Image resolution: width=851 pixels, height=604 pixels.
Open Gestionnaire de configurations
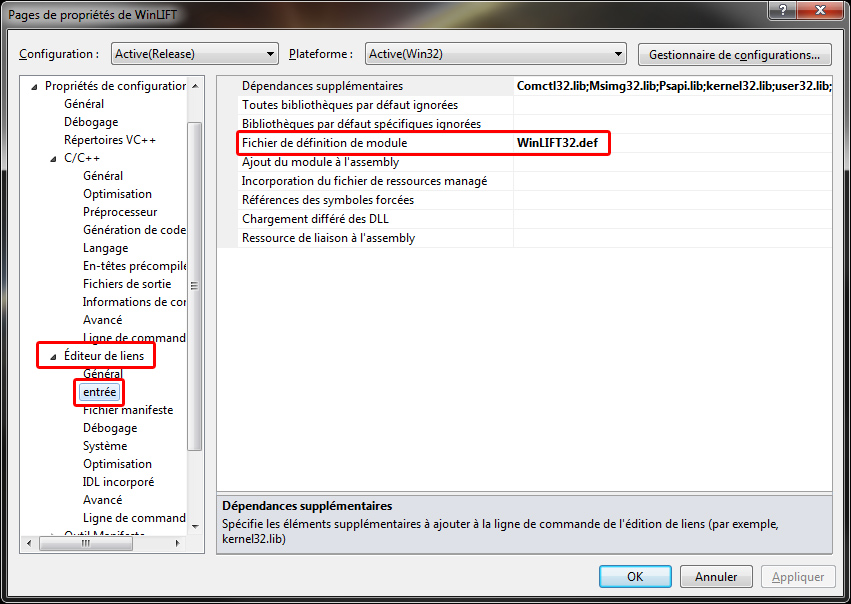point(734,54)
